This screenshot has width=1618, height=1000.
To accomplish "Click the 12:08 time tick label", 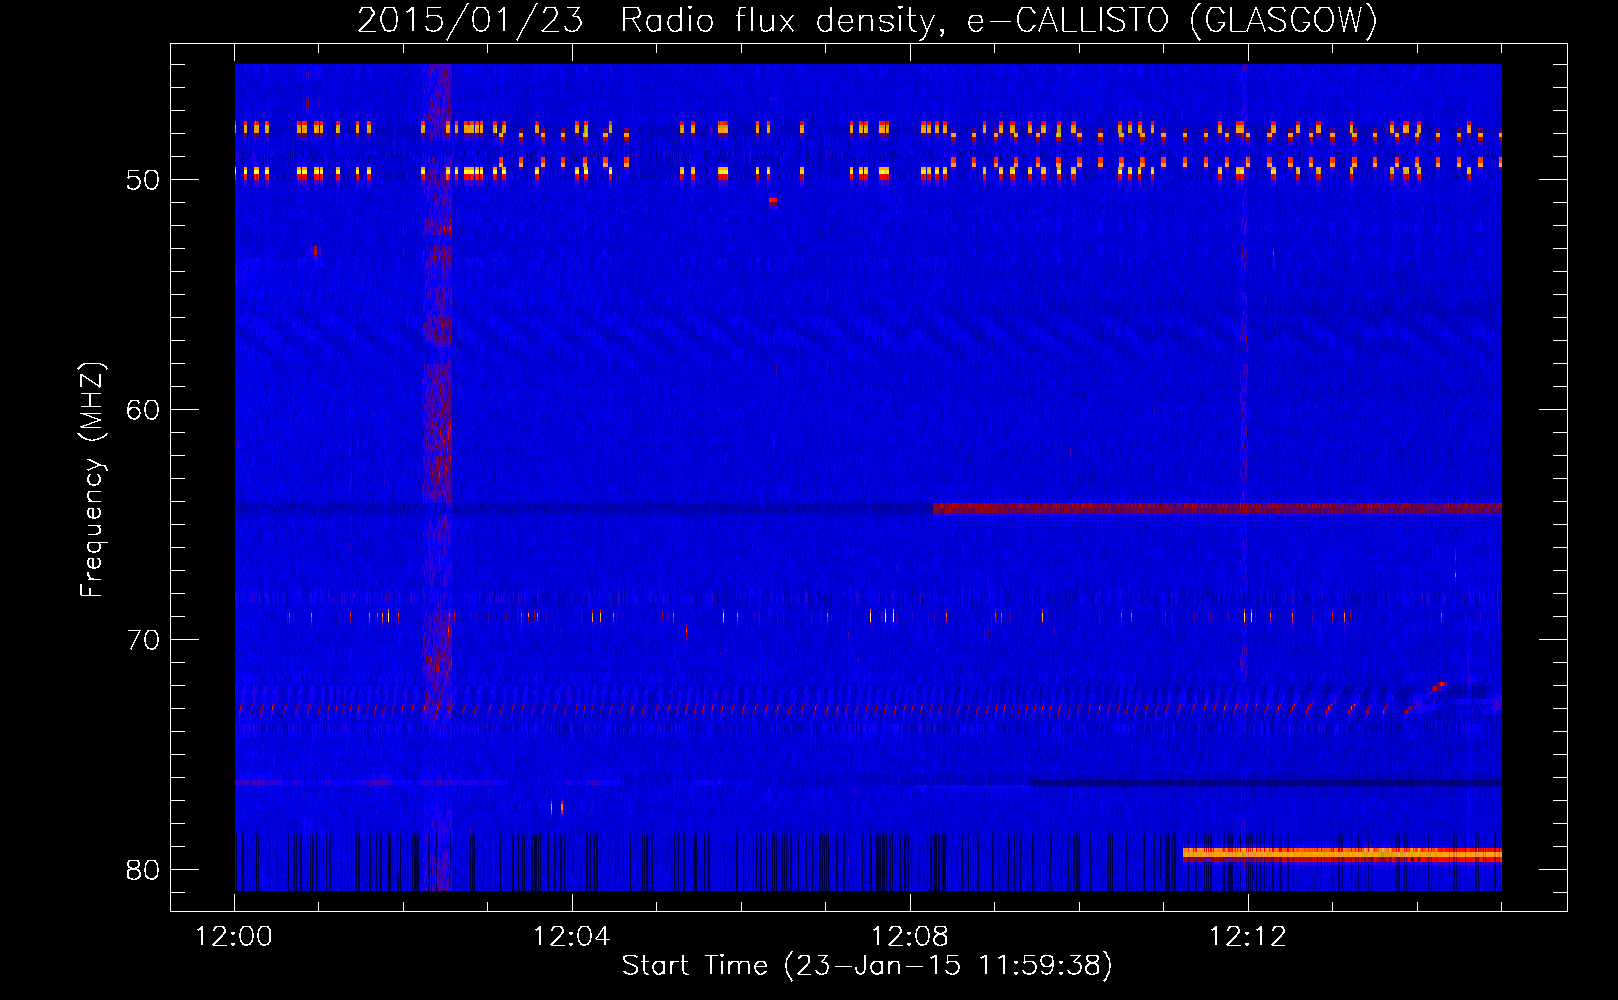I will click(x=909, y=937).
